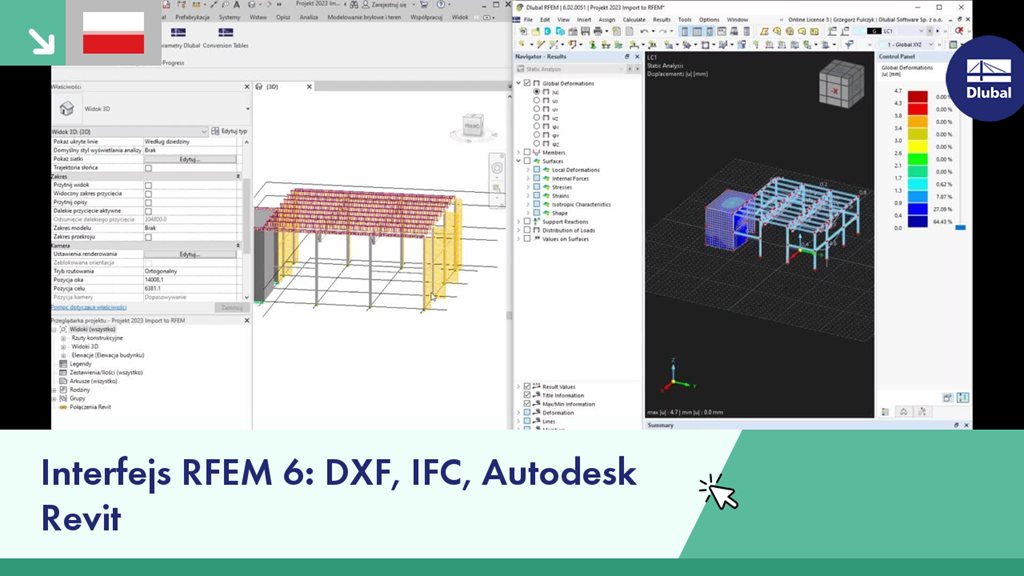Click the Zastosuj button in properties
Screen dimensions: 1024x576
(x=231, y=307)
